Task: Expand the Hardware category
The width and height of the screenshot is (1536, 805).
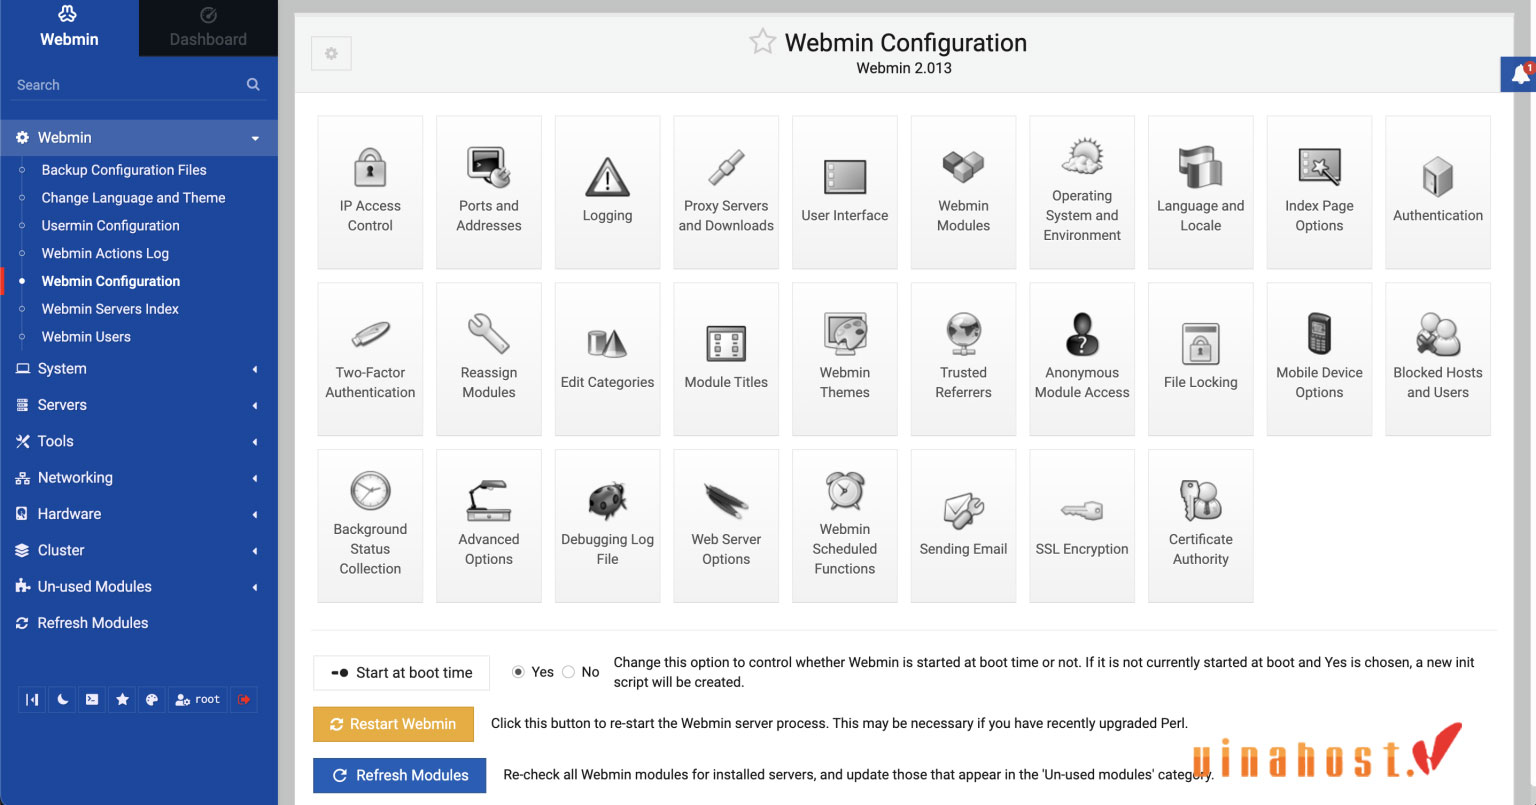Action: [x=139, y=514]
